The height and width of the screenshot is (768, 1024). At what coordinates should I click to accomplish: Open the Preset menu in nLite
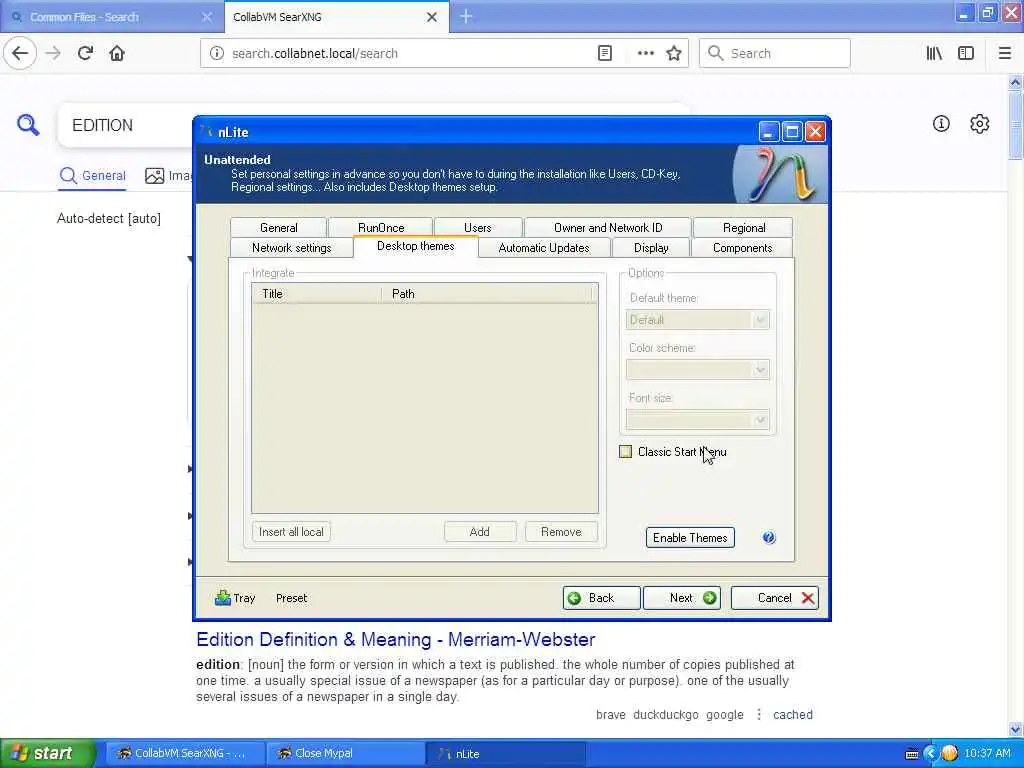coord(291,598)
